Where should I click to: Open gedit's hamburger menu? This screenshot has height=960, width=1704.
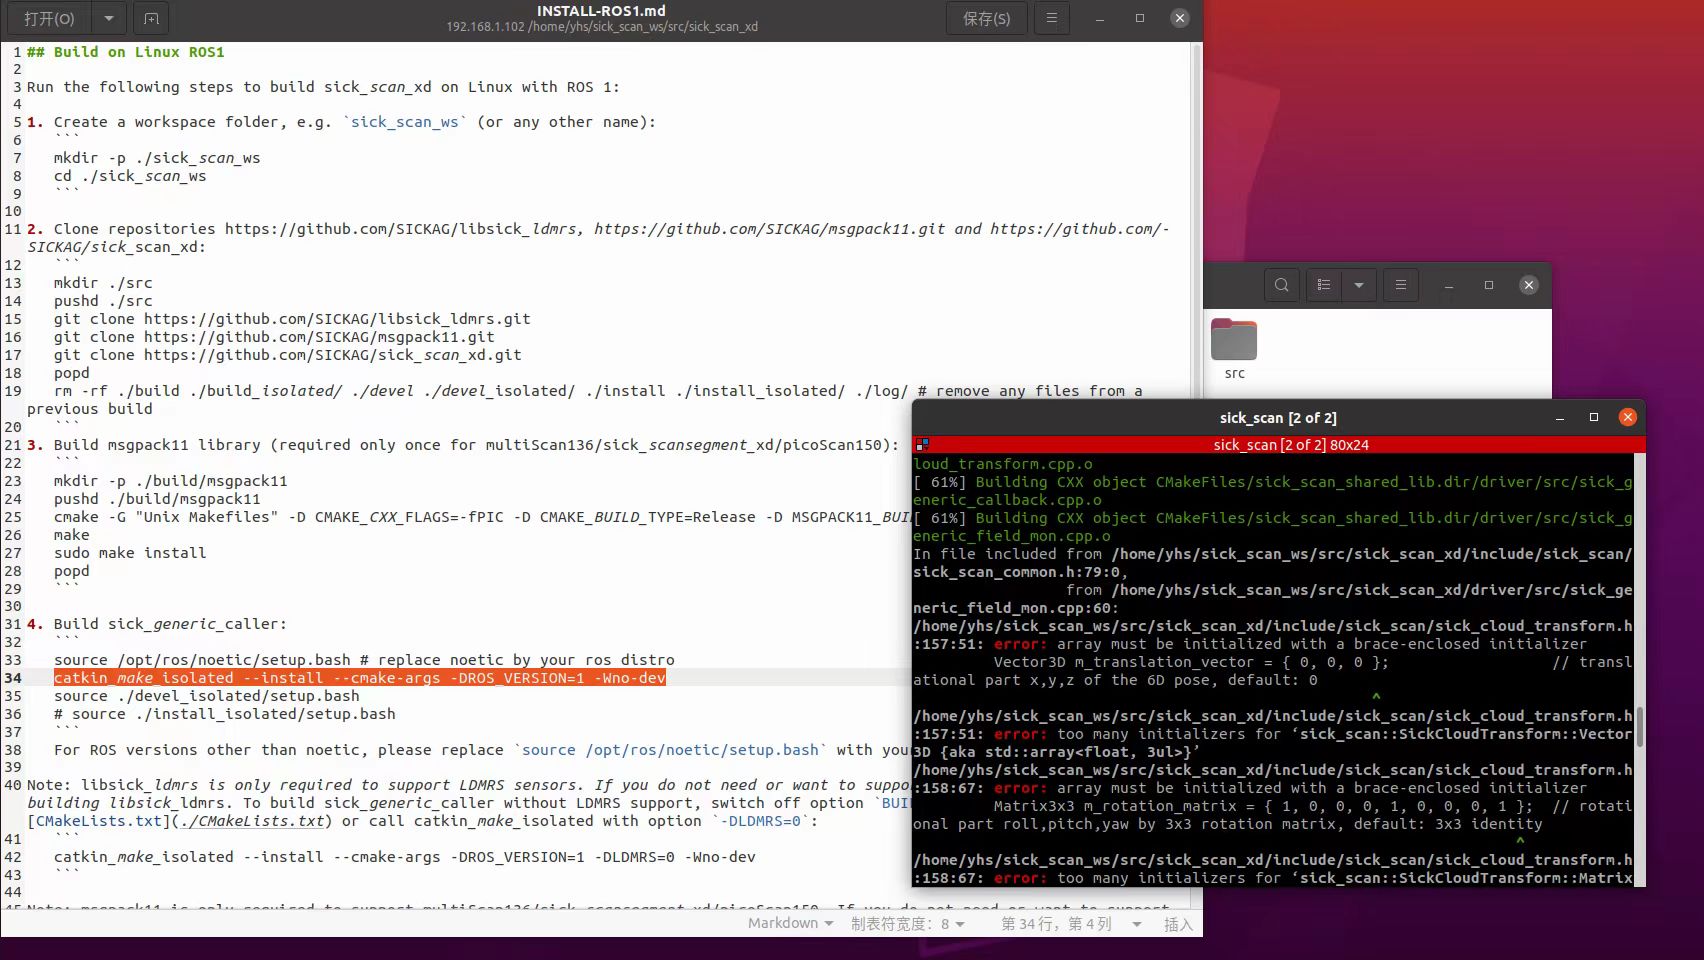[1051, 18]
